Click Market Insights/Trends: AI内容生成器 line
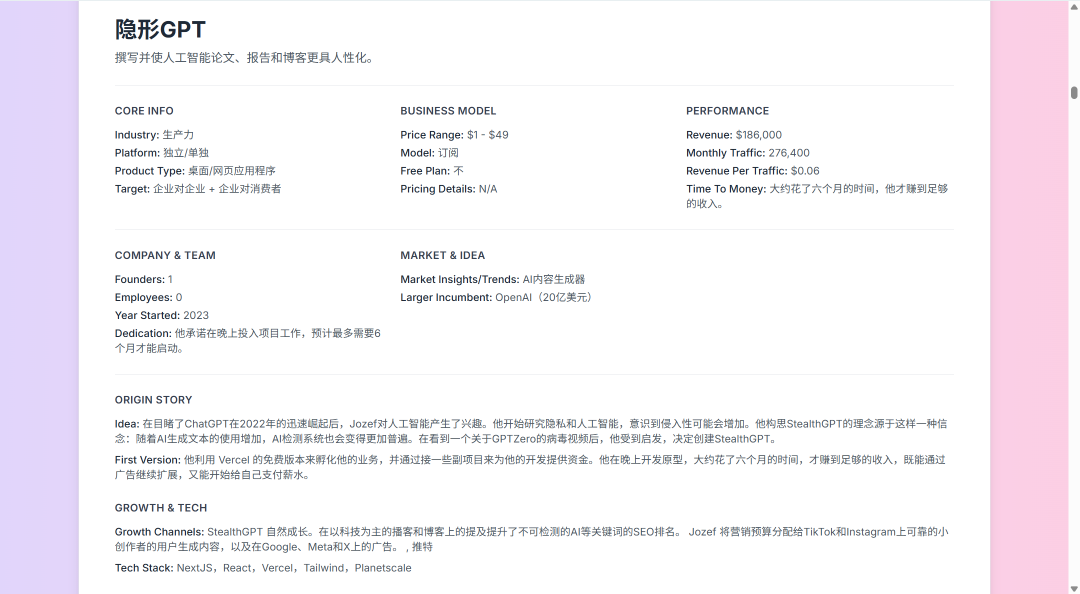This screenshot has height=594, width=1080. click(492, 280)
